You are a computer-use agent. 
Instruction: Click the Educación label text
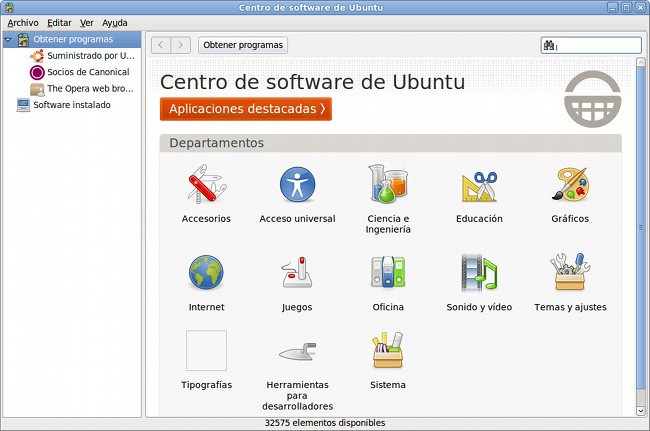479,219
